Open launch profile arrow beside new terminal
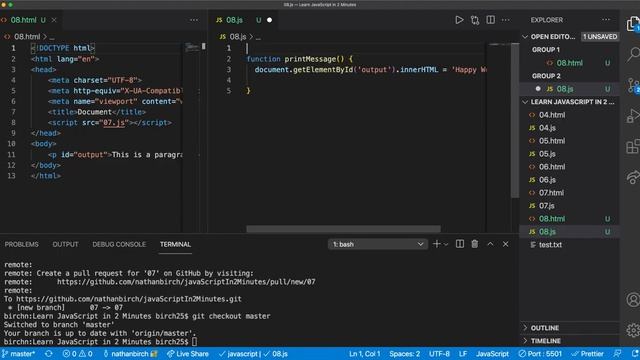 pos(446,244)
